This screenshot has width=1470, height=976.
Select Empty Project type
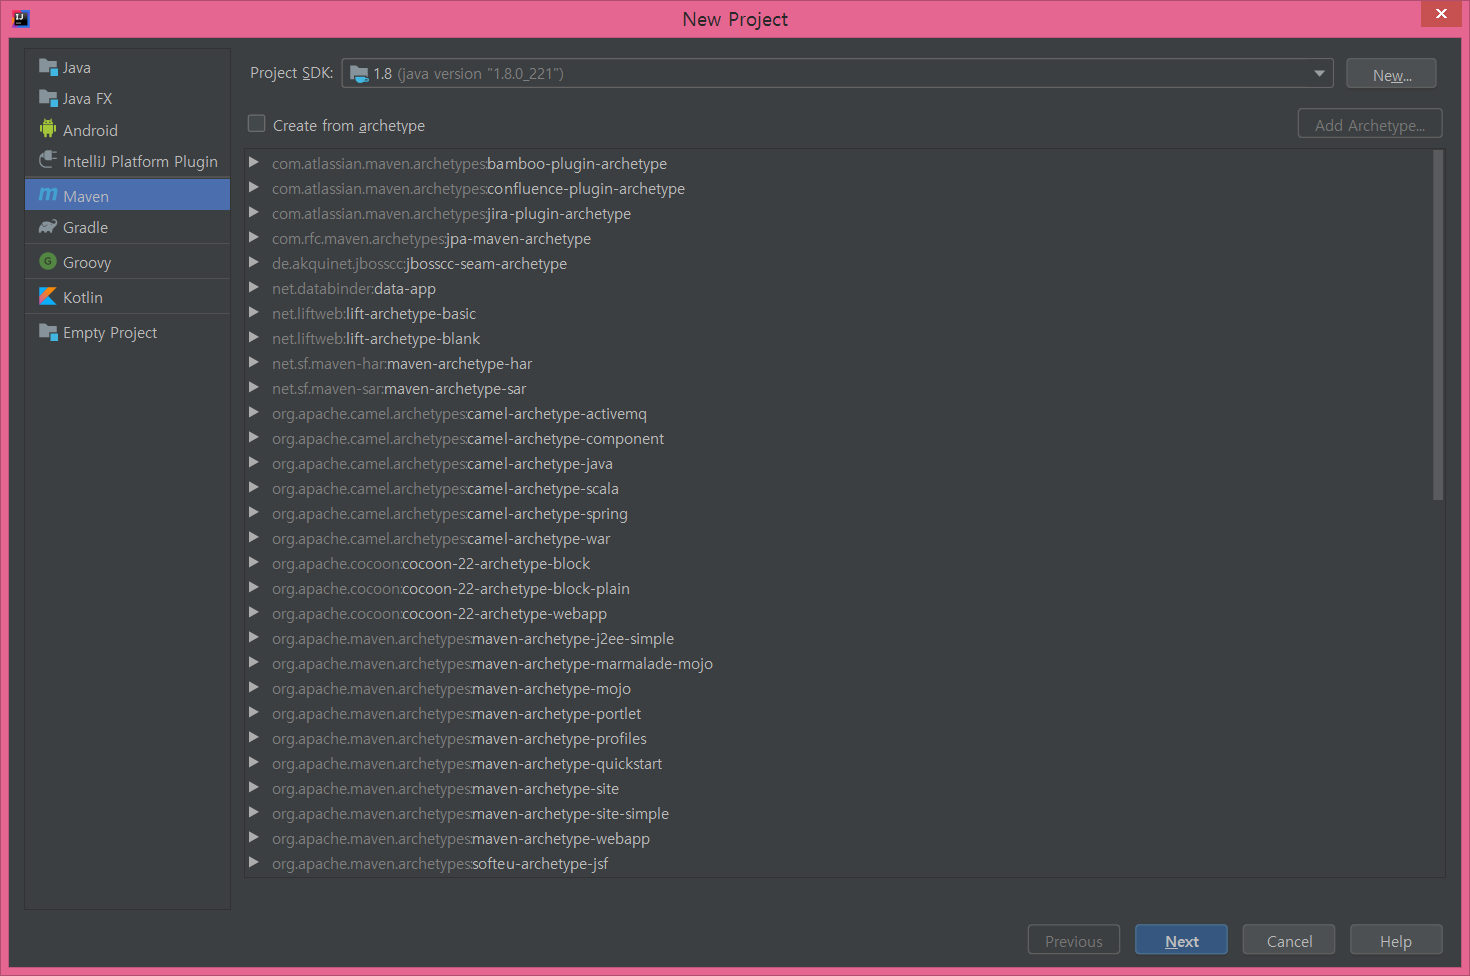(127, 332)
